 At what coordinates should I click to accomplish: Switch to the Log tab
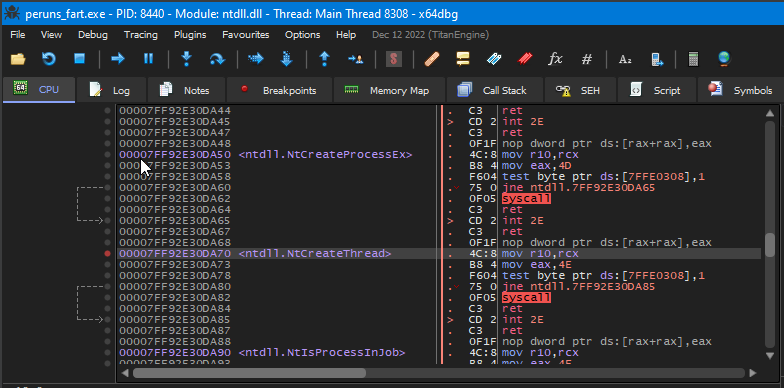tap(111, 90)
